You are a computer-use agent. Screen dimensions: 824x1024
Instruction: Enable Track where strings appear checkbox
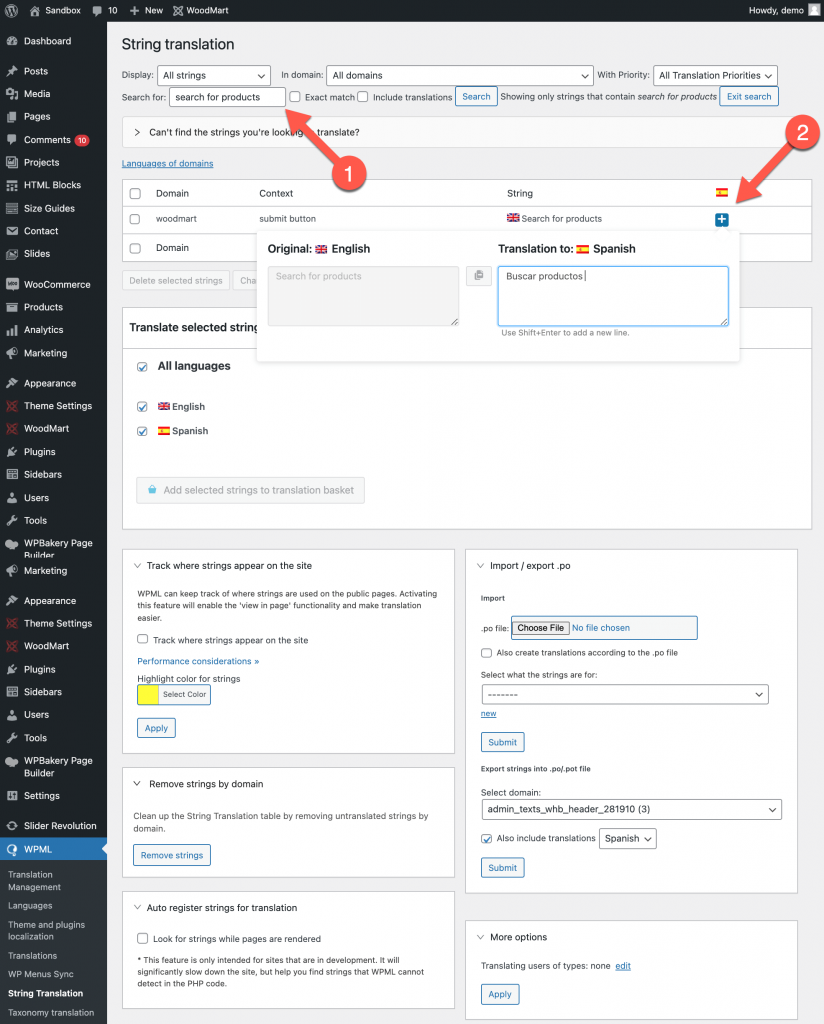(x=142, y=639)
